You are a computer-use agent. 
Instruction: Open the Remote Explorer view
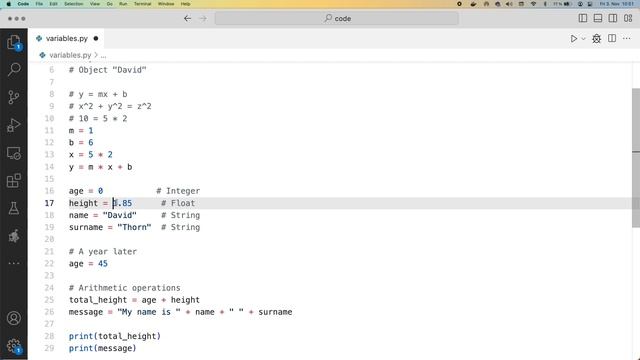point(14,153)
